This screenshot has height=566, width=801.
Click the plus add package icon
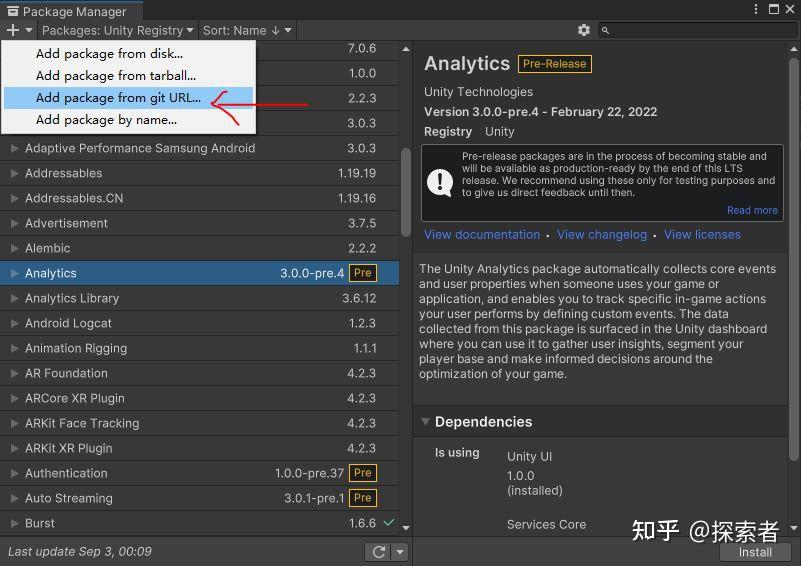(13, 31)
